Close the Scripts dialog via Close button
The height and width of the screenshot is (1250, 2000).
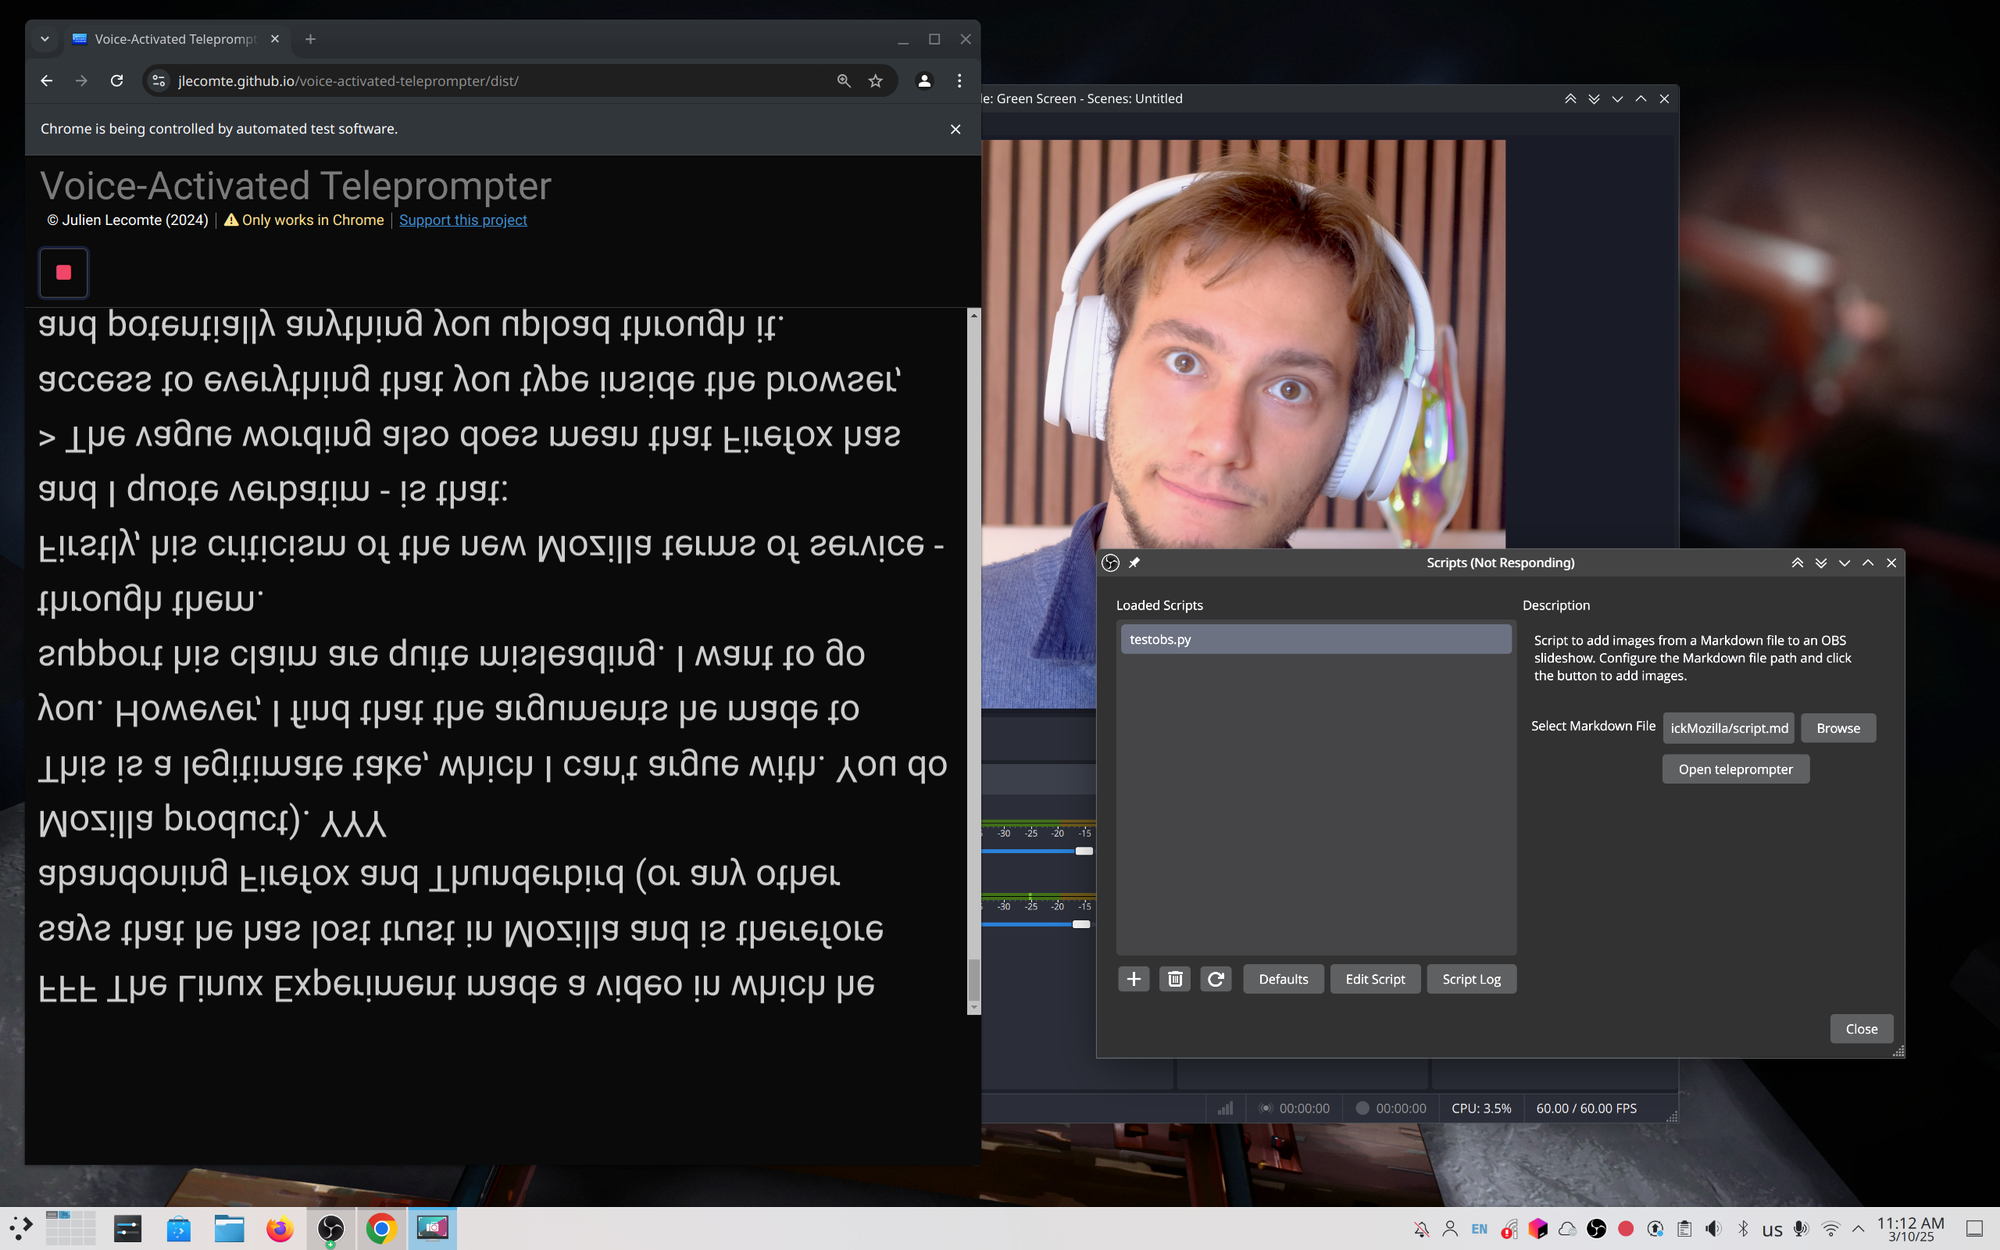tap(1861, 1029)
